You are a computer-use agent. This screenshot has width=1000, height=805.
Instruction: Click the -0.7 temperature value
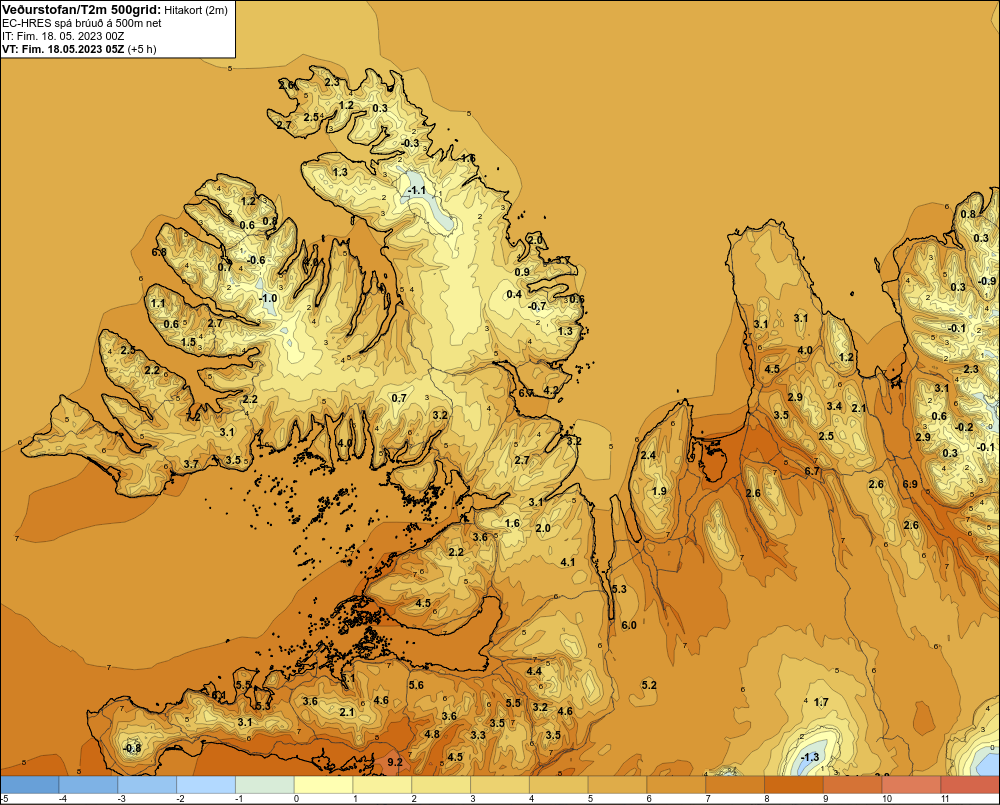(537, 306)
